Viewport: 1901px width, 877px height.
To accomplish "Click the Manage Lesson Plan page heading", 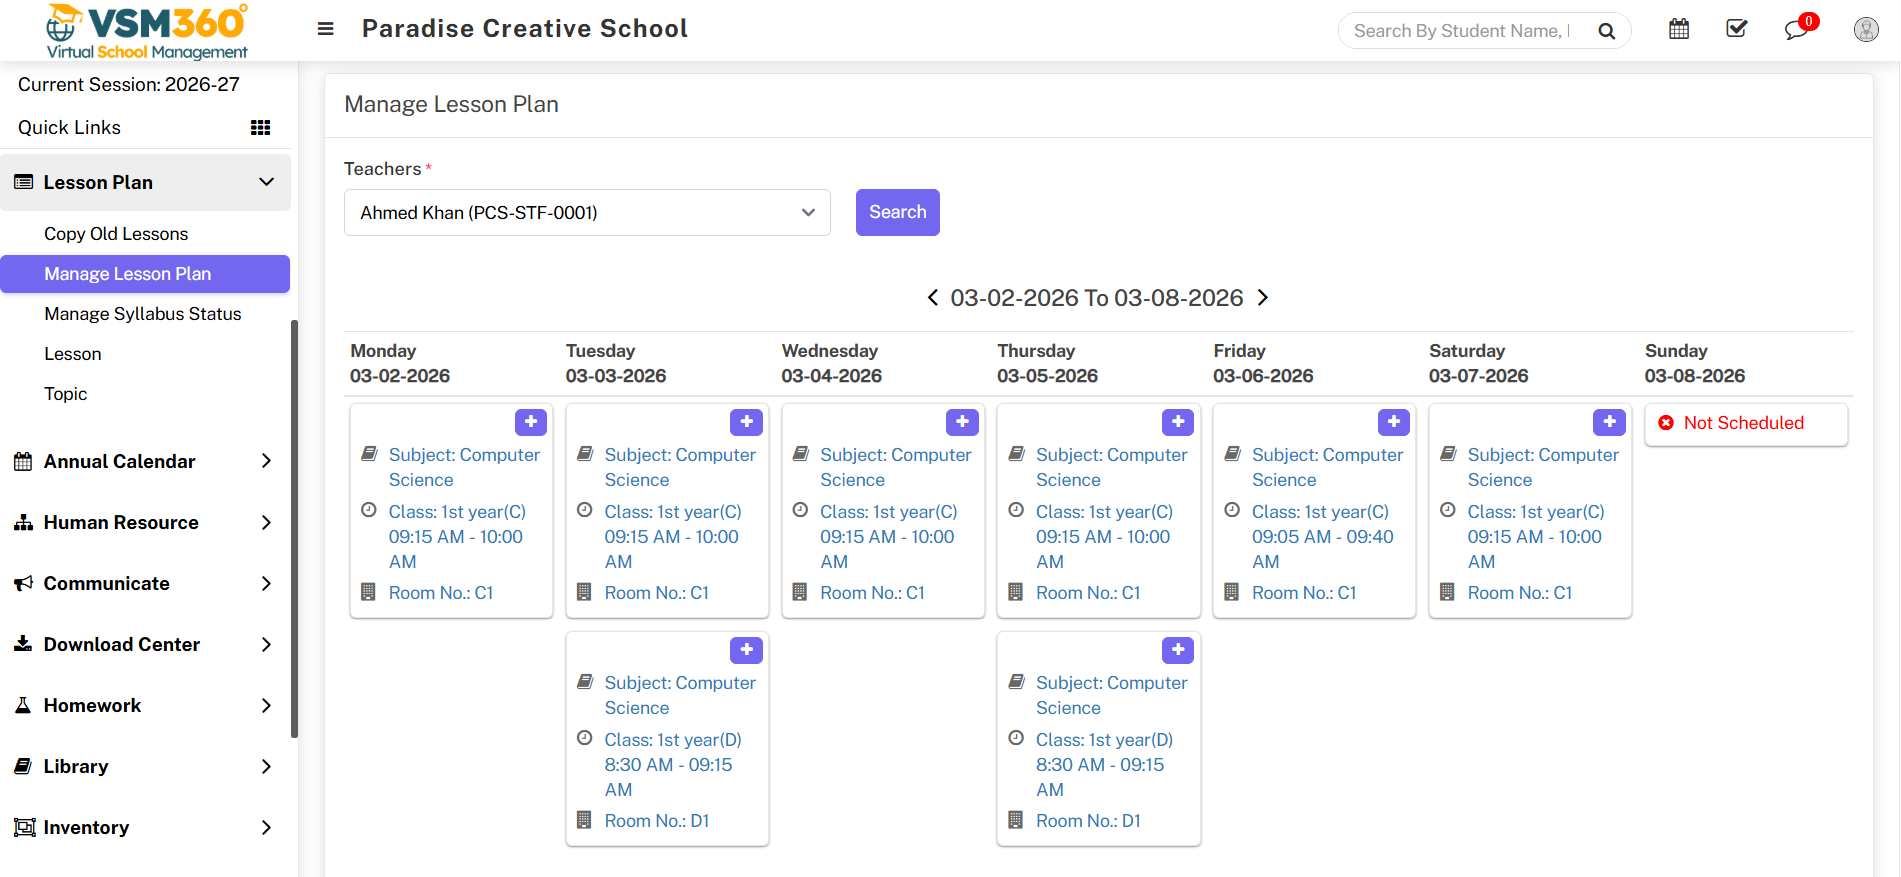I will pyautogui.click(x=451, y=104).
